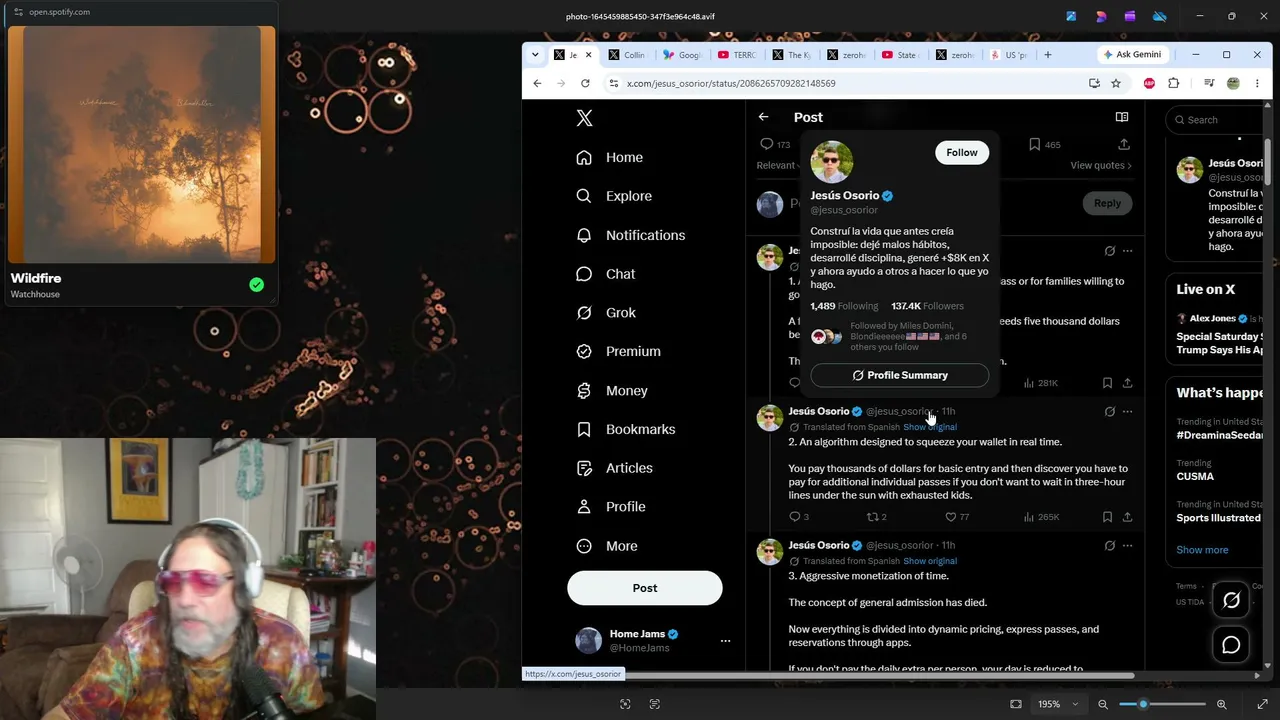This screenshot has width=1280, height=720.
Task: Switch to the Collin browser tab
Action: coord(627,55)
